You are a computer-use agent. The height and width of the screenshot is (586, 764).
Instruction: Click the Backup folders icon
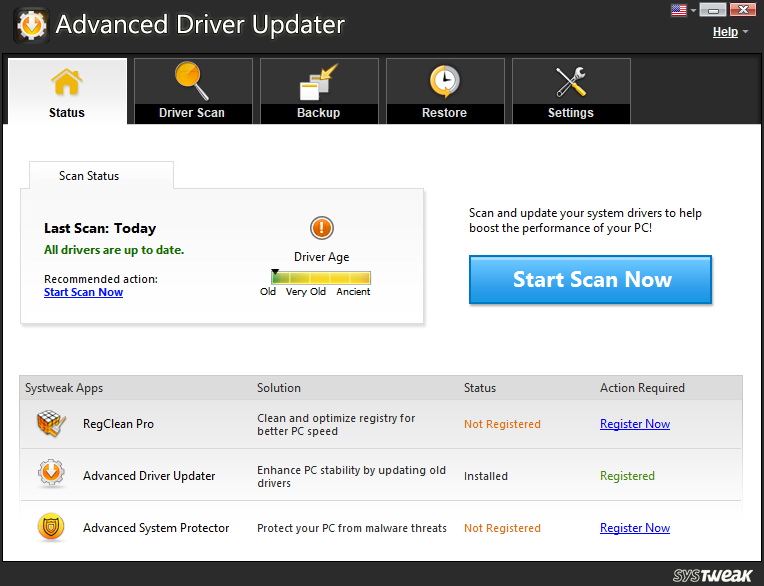coord(318,83)
